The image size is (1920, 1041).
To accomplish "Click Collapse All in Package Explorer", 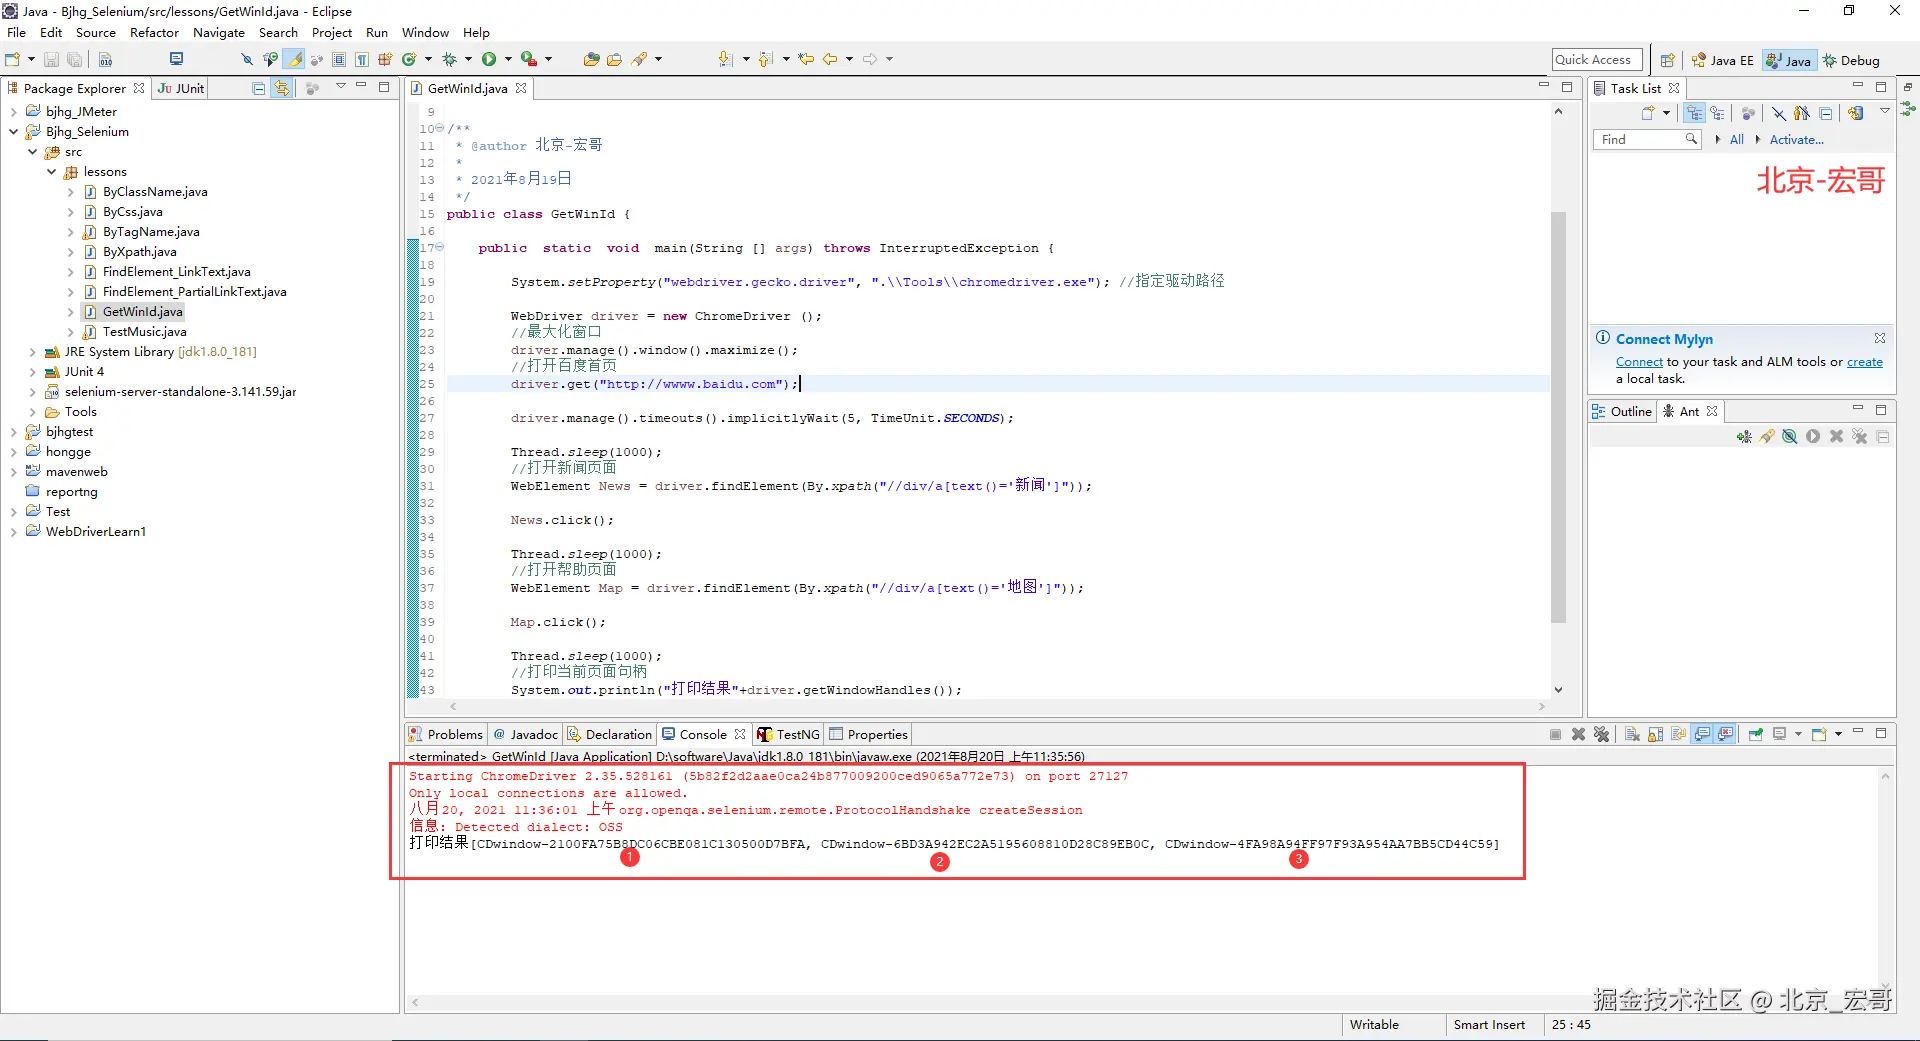I will pos(258,89).
